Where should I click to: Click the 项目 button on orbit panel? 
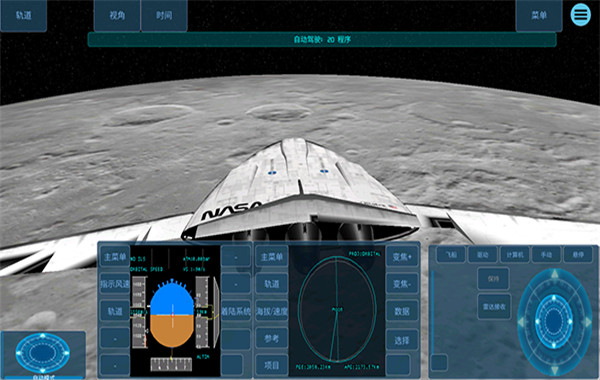pos(272,365)
